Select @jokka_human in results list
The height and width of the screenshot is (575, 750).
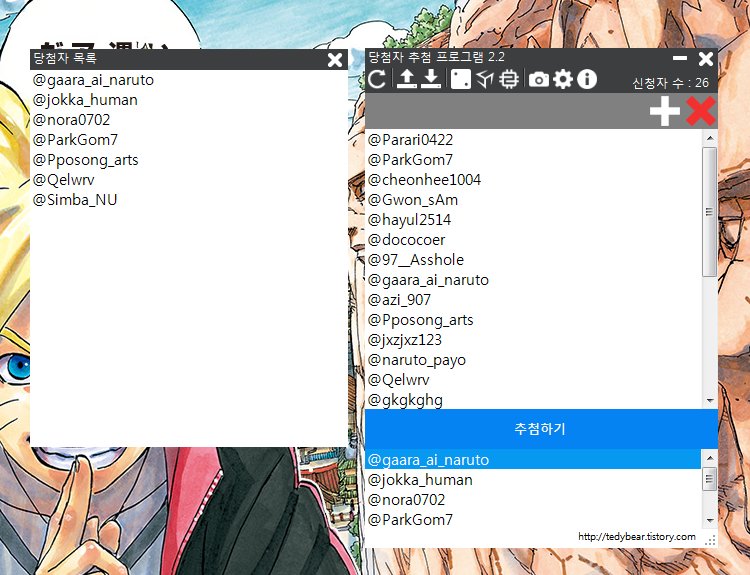(533, 480)
